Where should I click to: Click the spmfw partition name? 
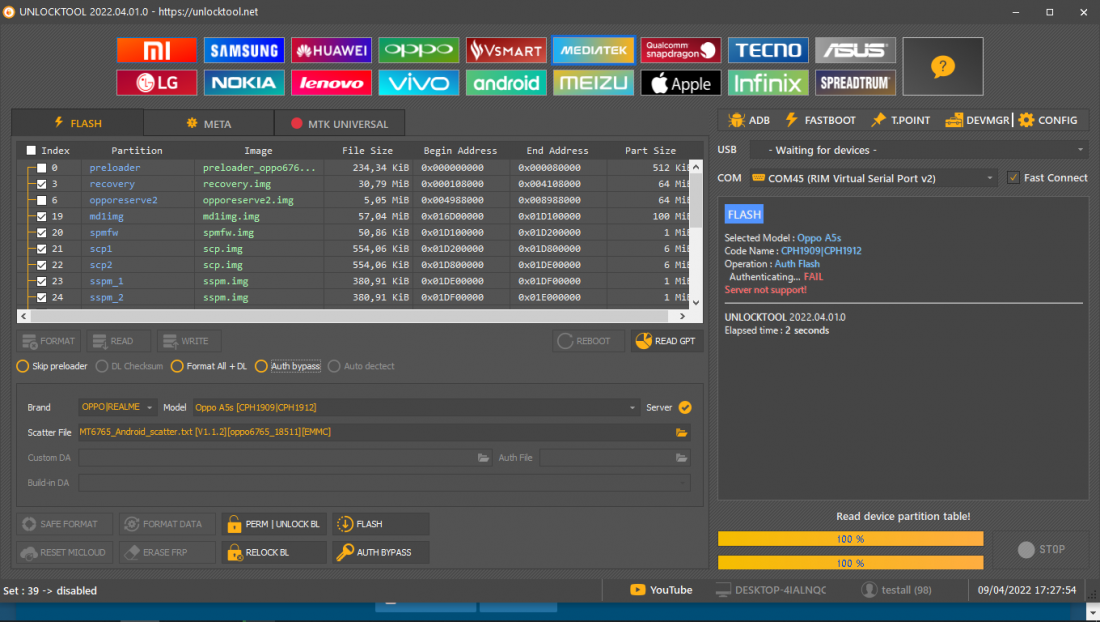coord(104,232)
